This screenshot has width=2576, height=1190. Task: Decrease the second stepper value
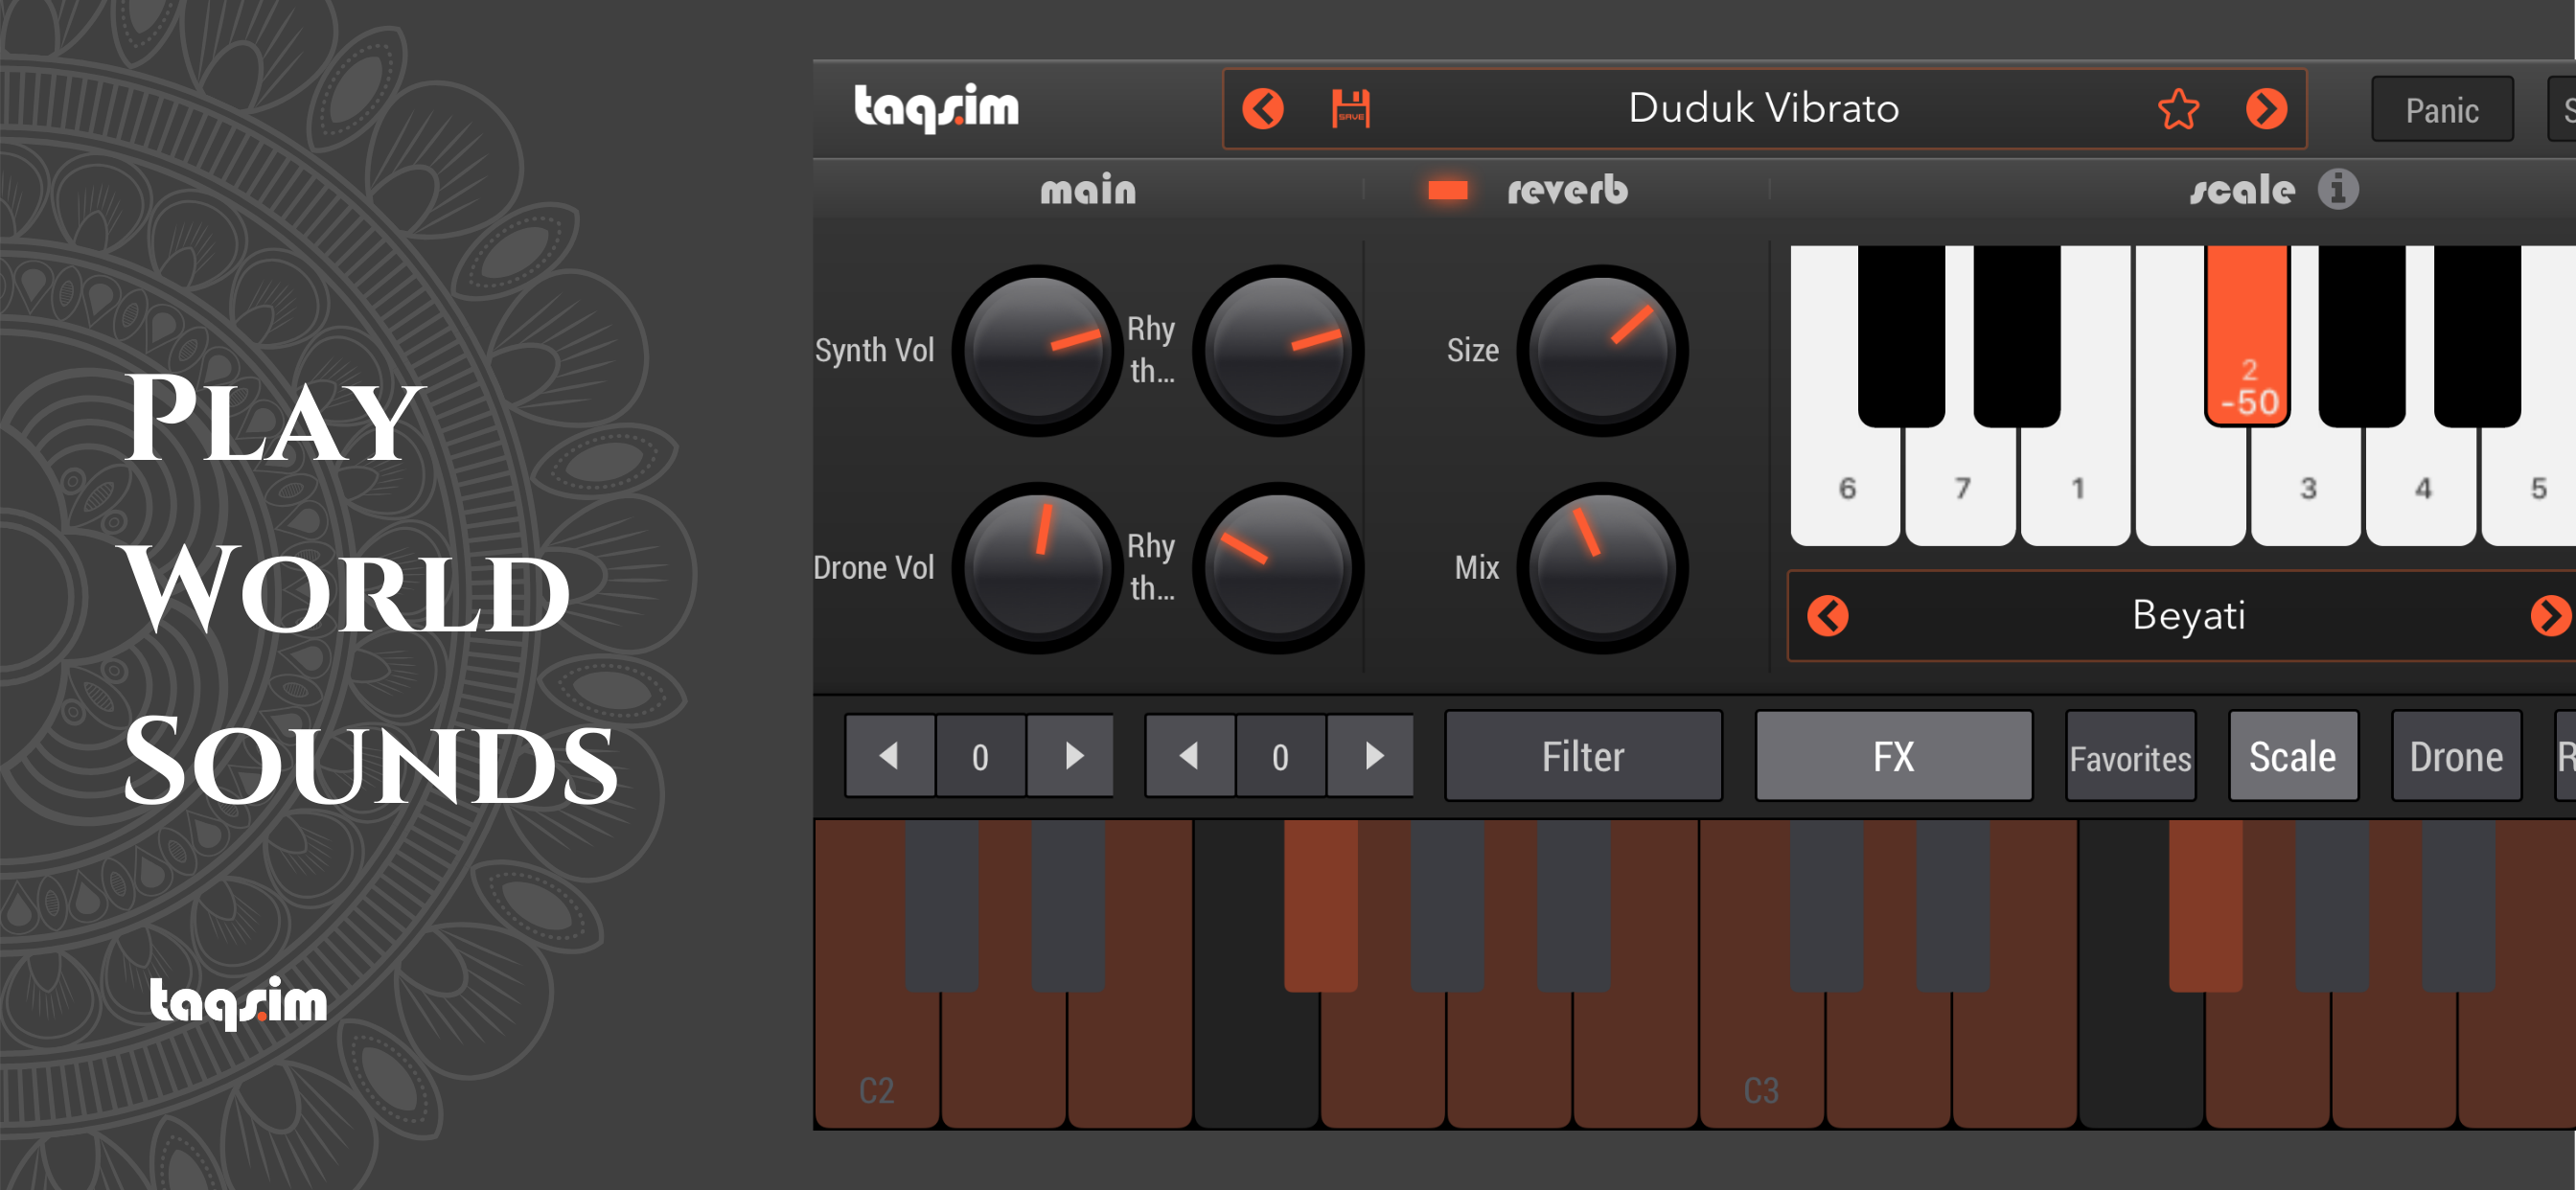[1189, 756]
